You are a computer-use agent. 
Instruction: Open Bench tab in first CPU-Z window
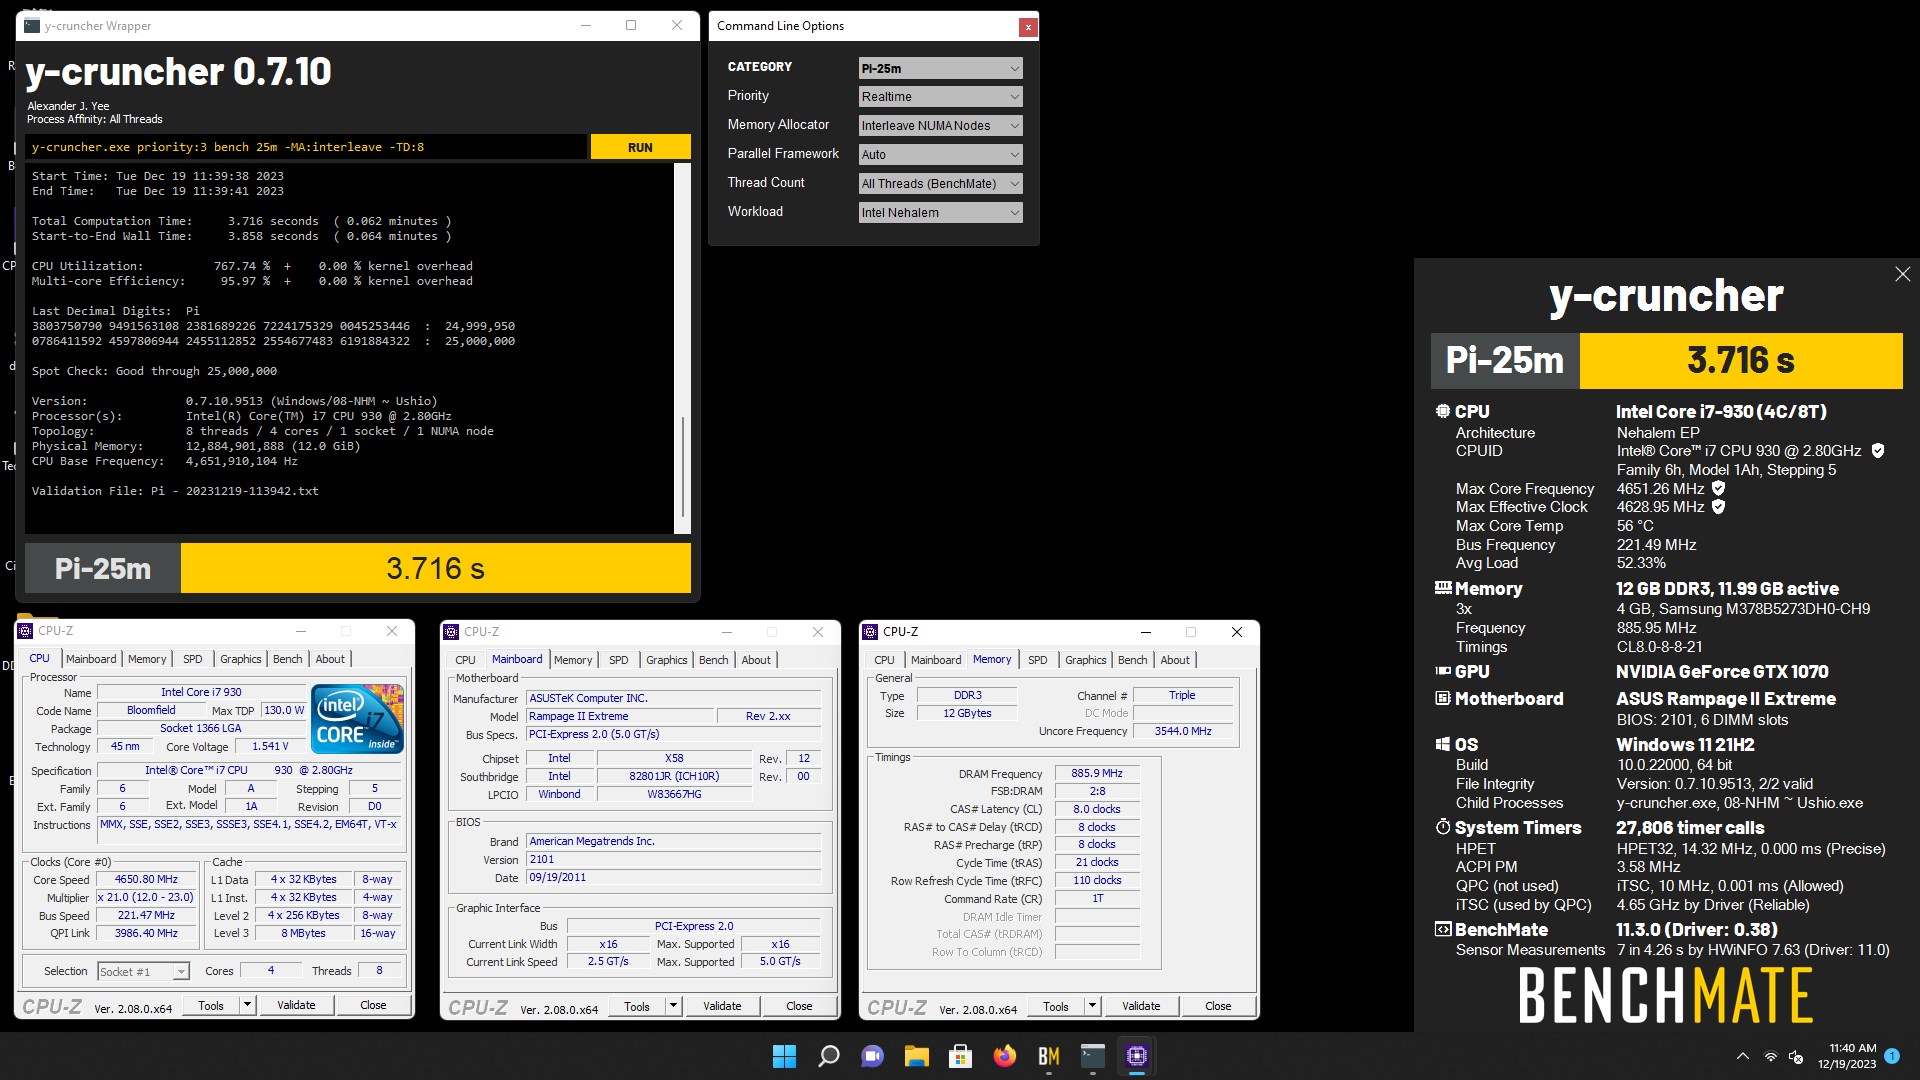click(287, 659)
